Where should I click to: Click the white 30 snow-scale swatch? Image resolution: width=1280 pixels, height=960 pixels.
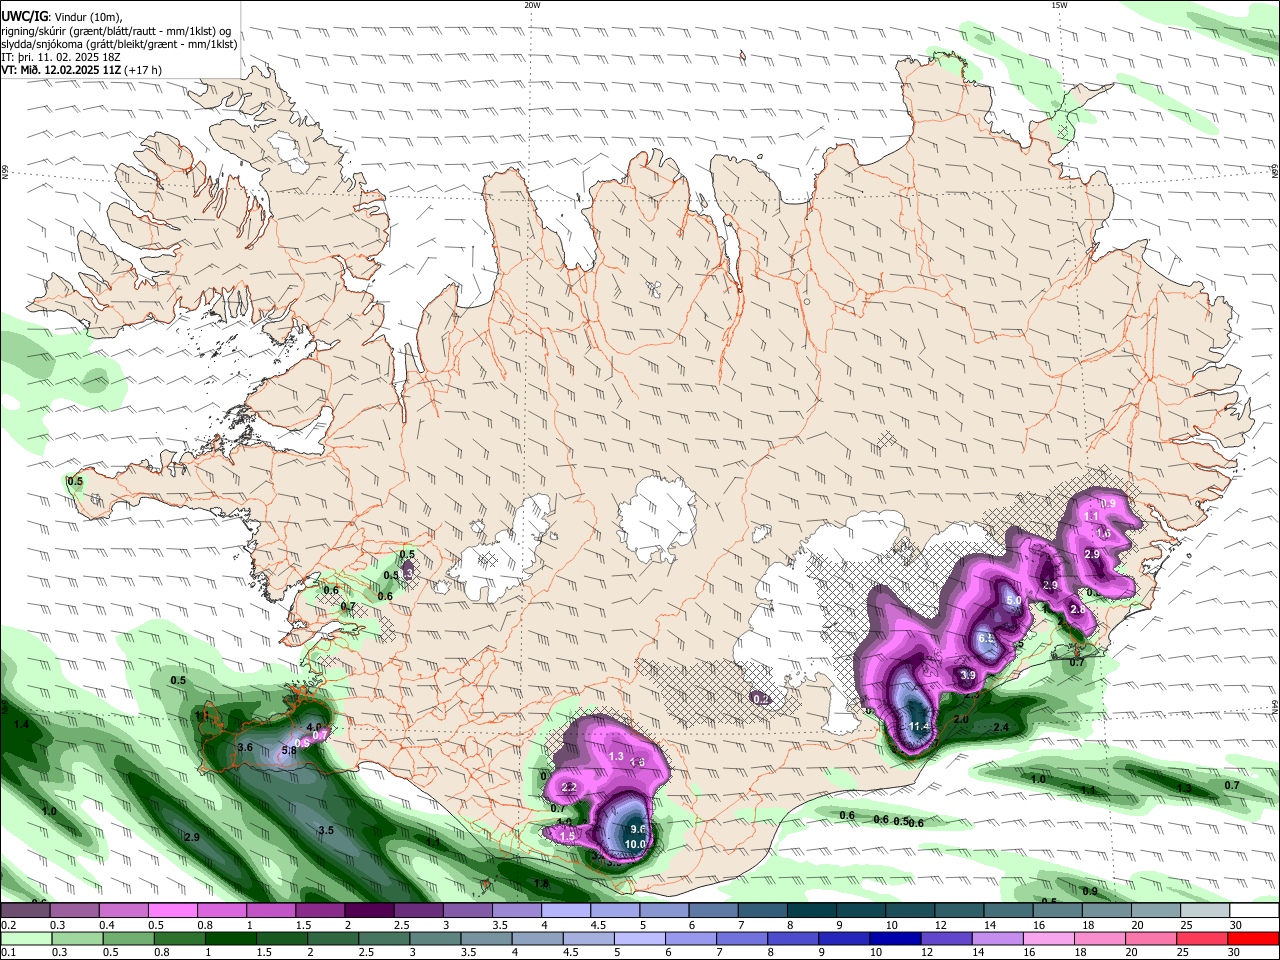(x=1255, y=911)
